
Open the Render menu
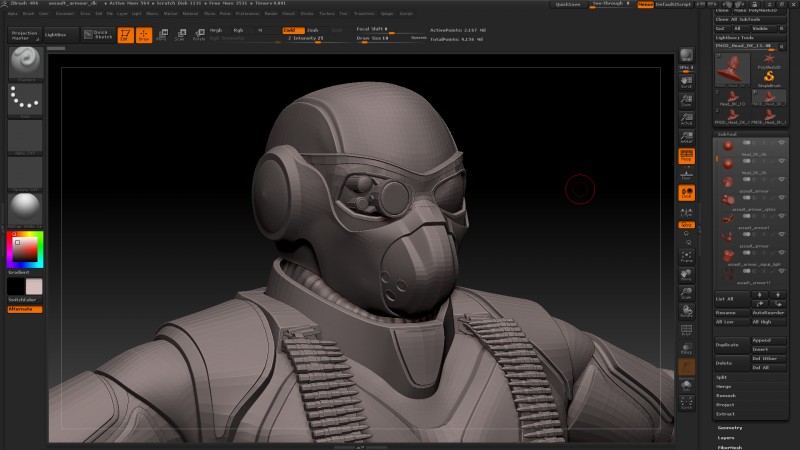tap(271, 14)
